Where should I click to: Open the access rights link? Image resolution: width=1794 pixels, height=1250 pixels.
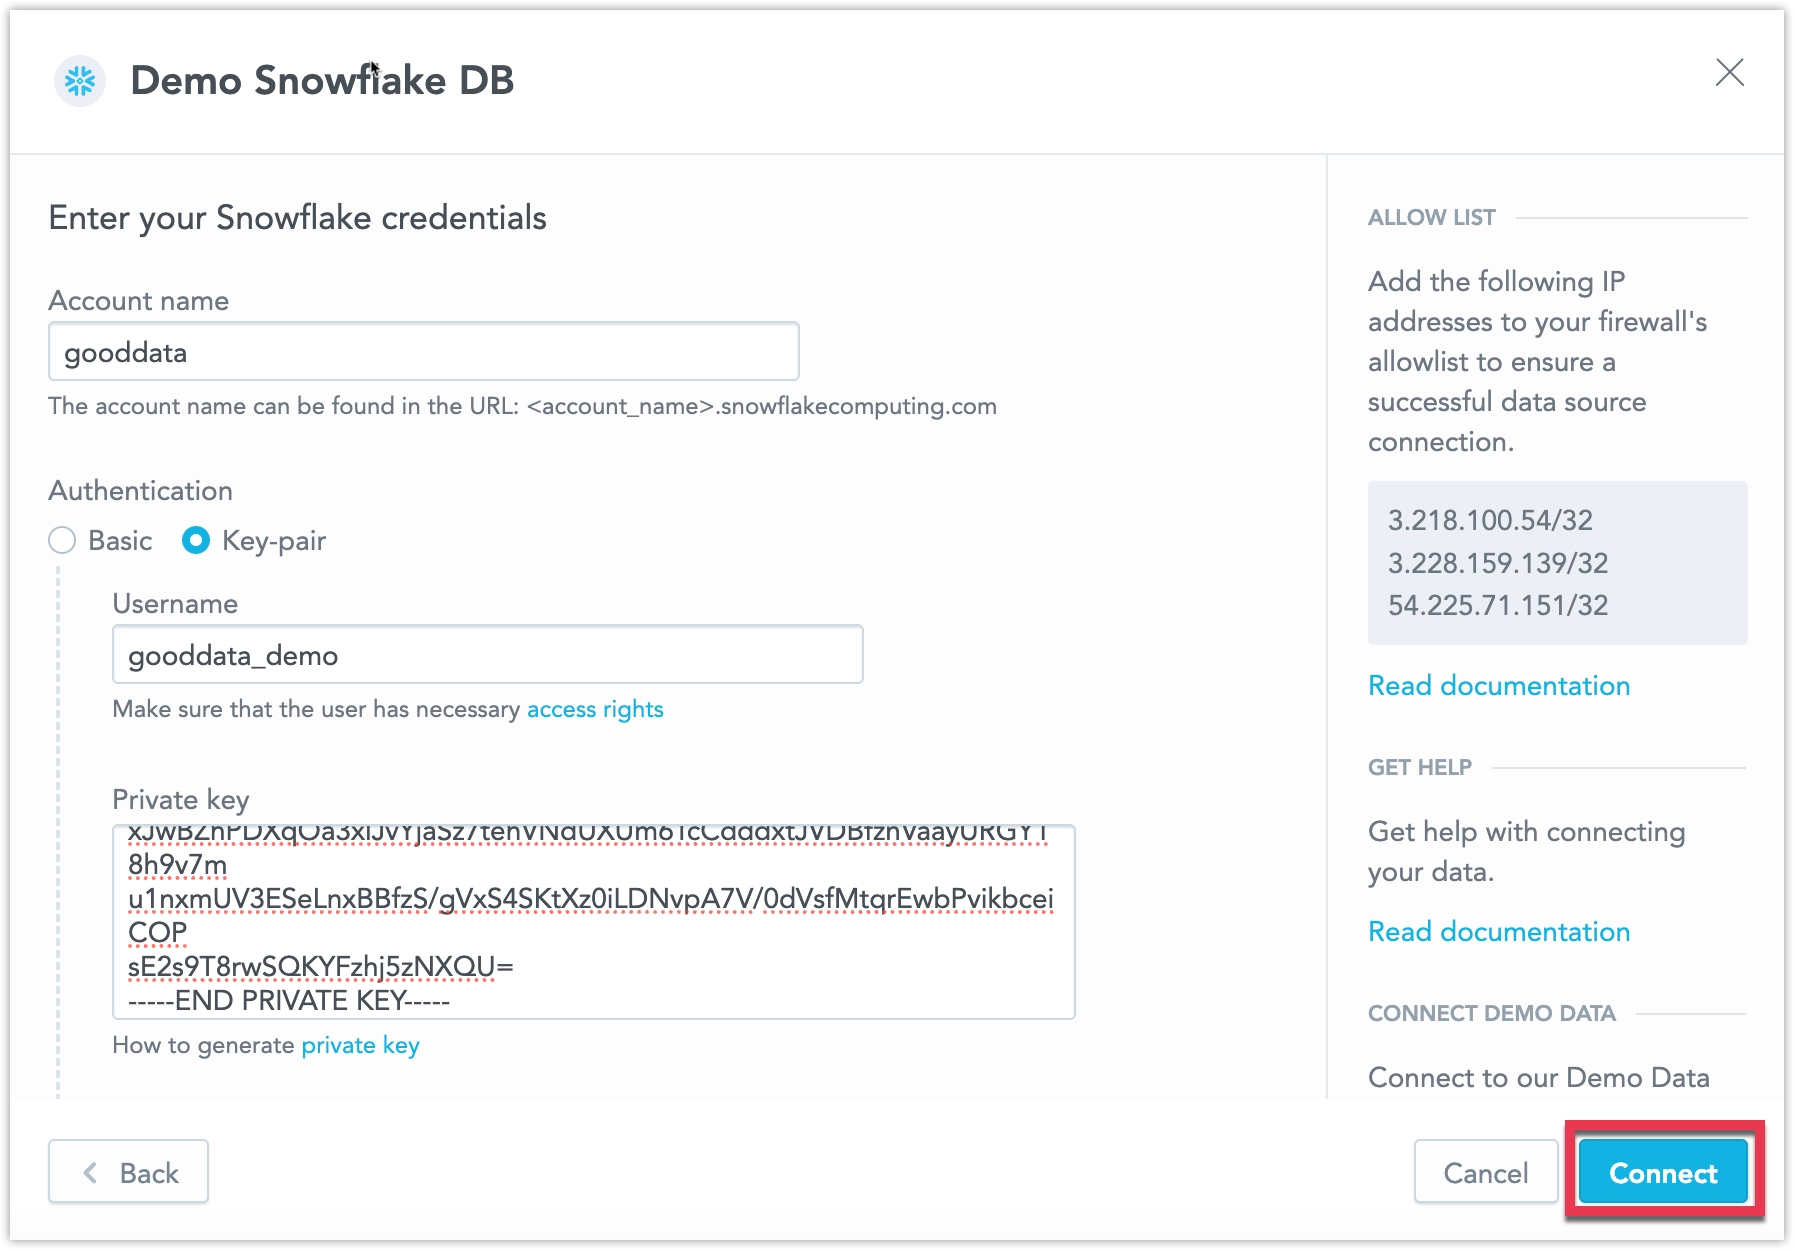click(x=595, y=709)
